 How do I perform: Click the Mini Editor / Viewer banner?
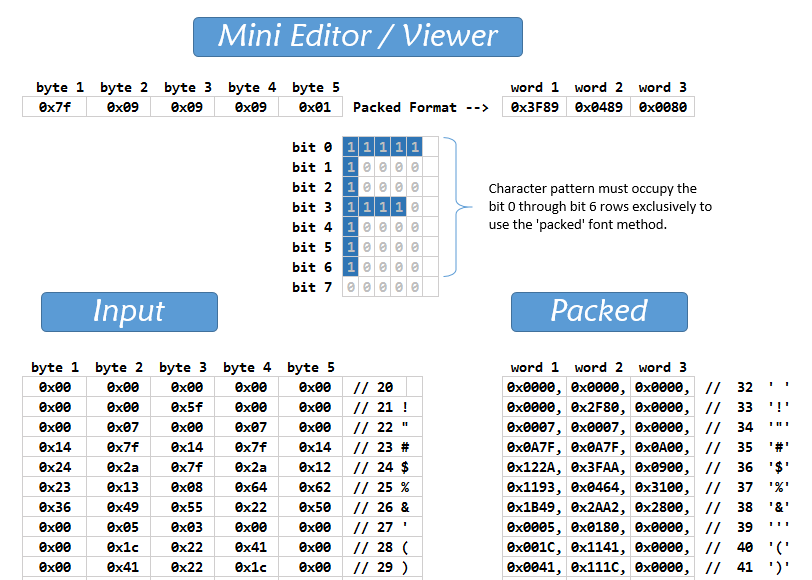[x=357, y=36]
